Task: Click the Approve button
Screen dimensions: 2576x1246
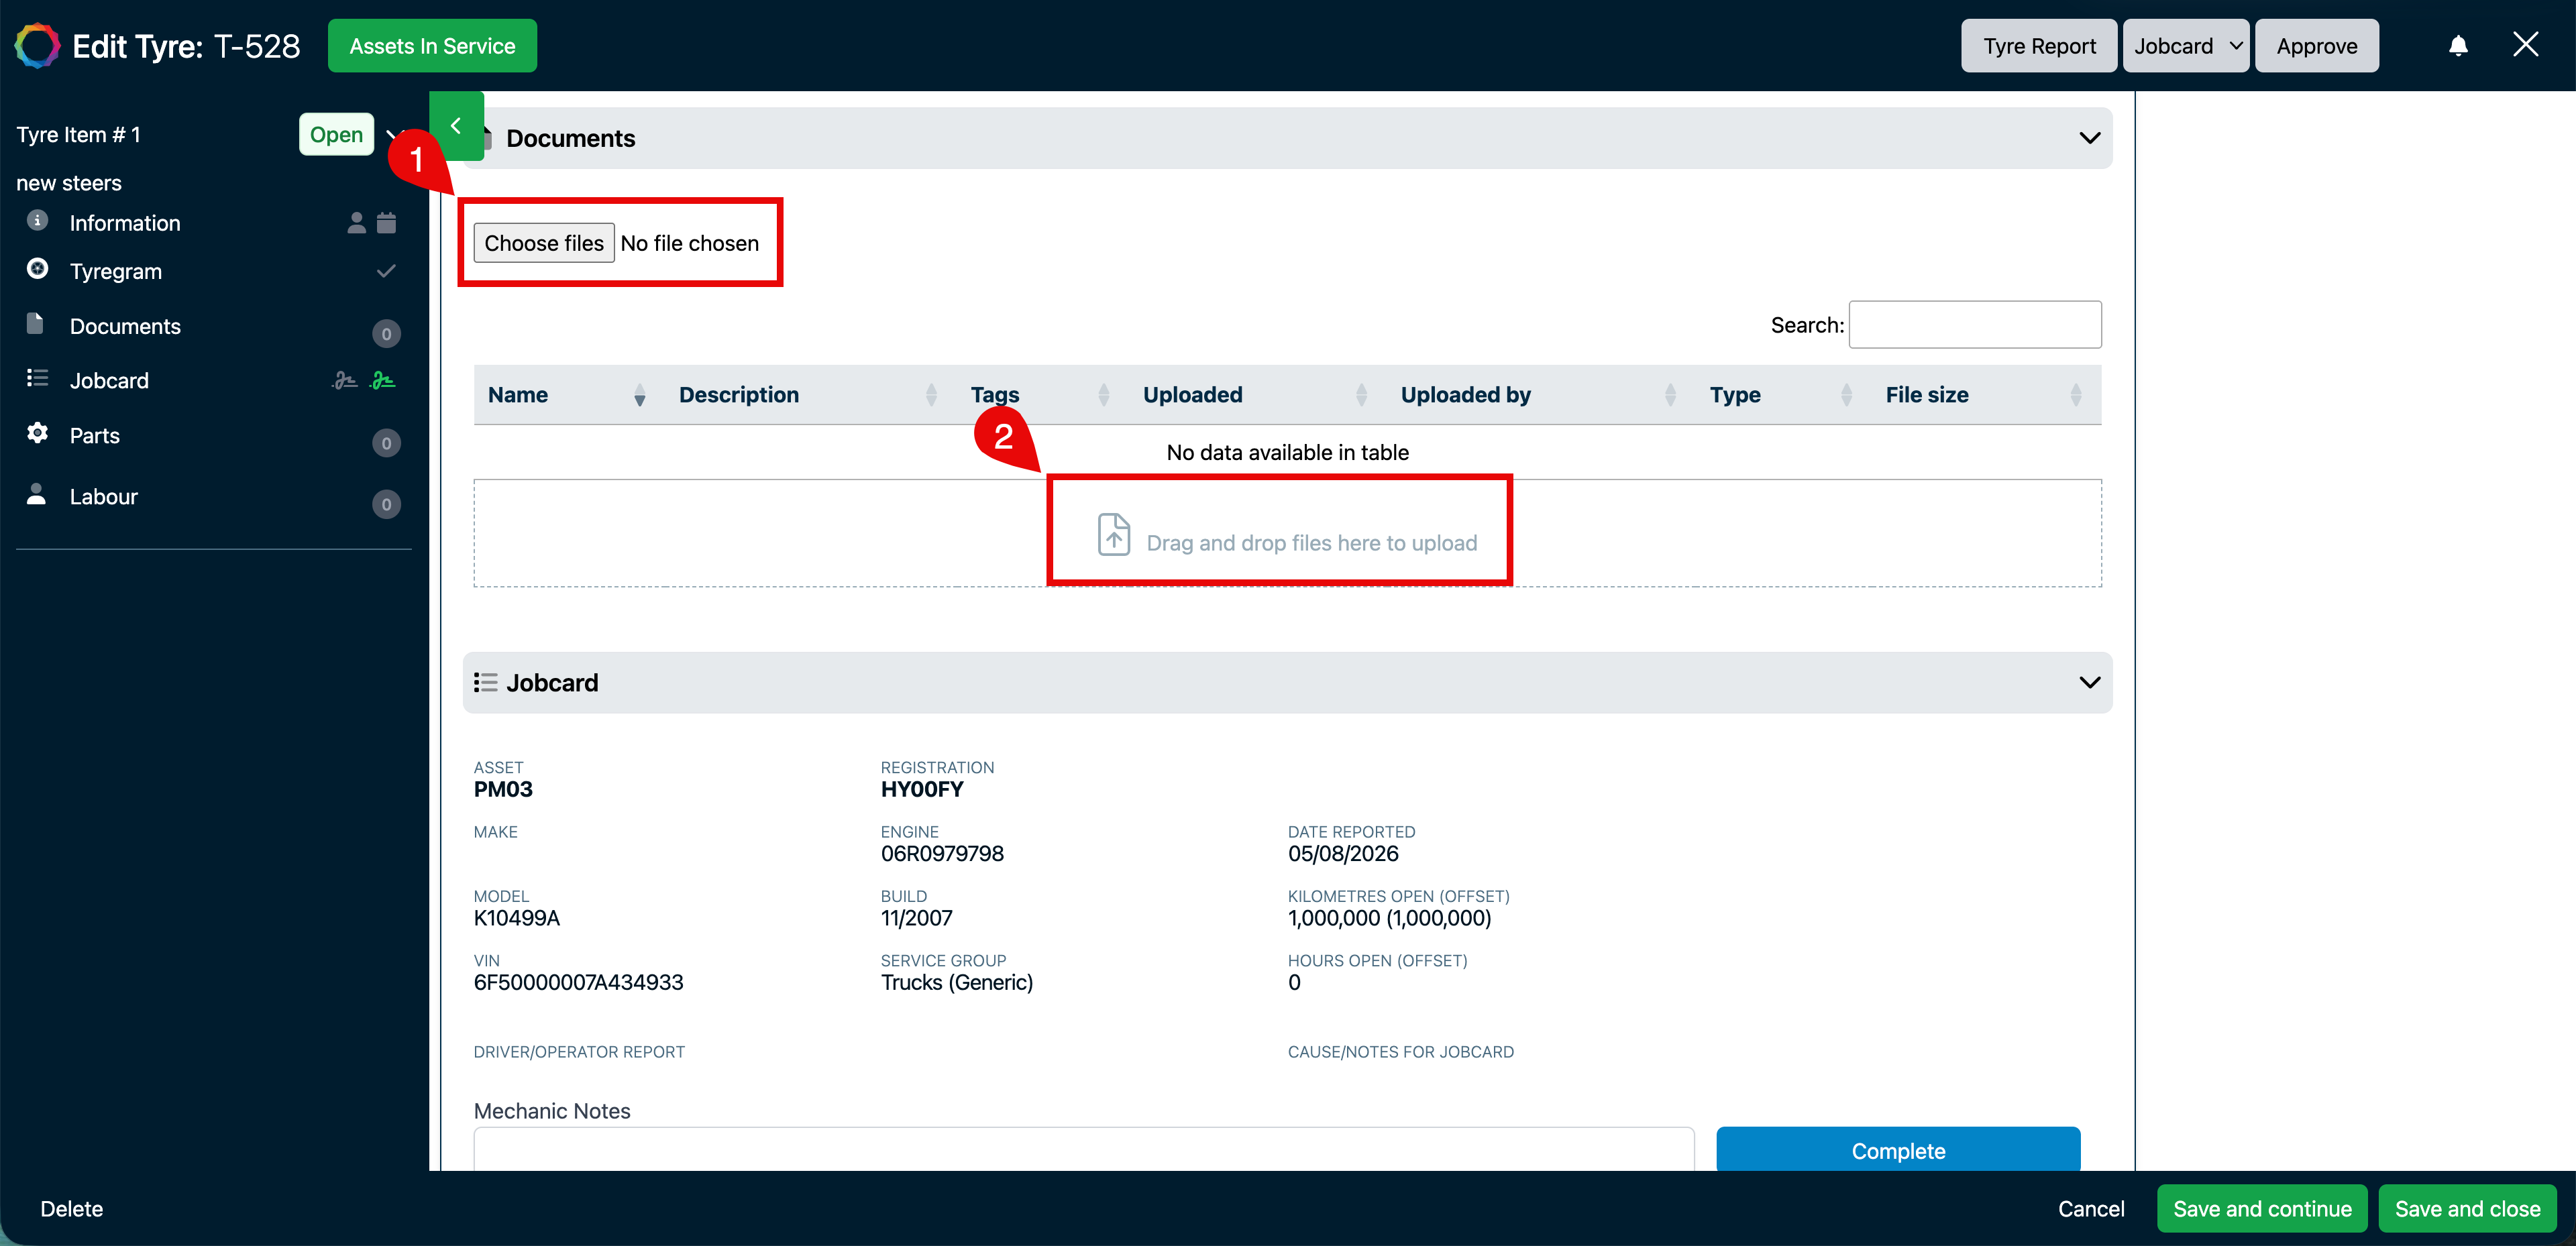Action: point(2316,46)
